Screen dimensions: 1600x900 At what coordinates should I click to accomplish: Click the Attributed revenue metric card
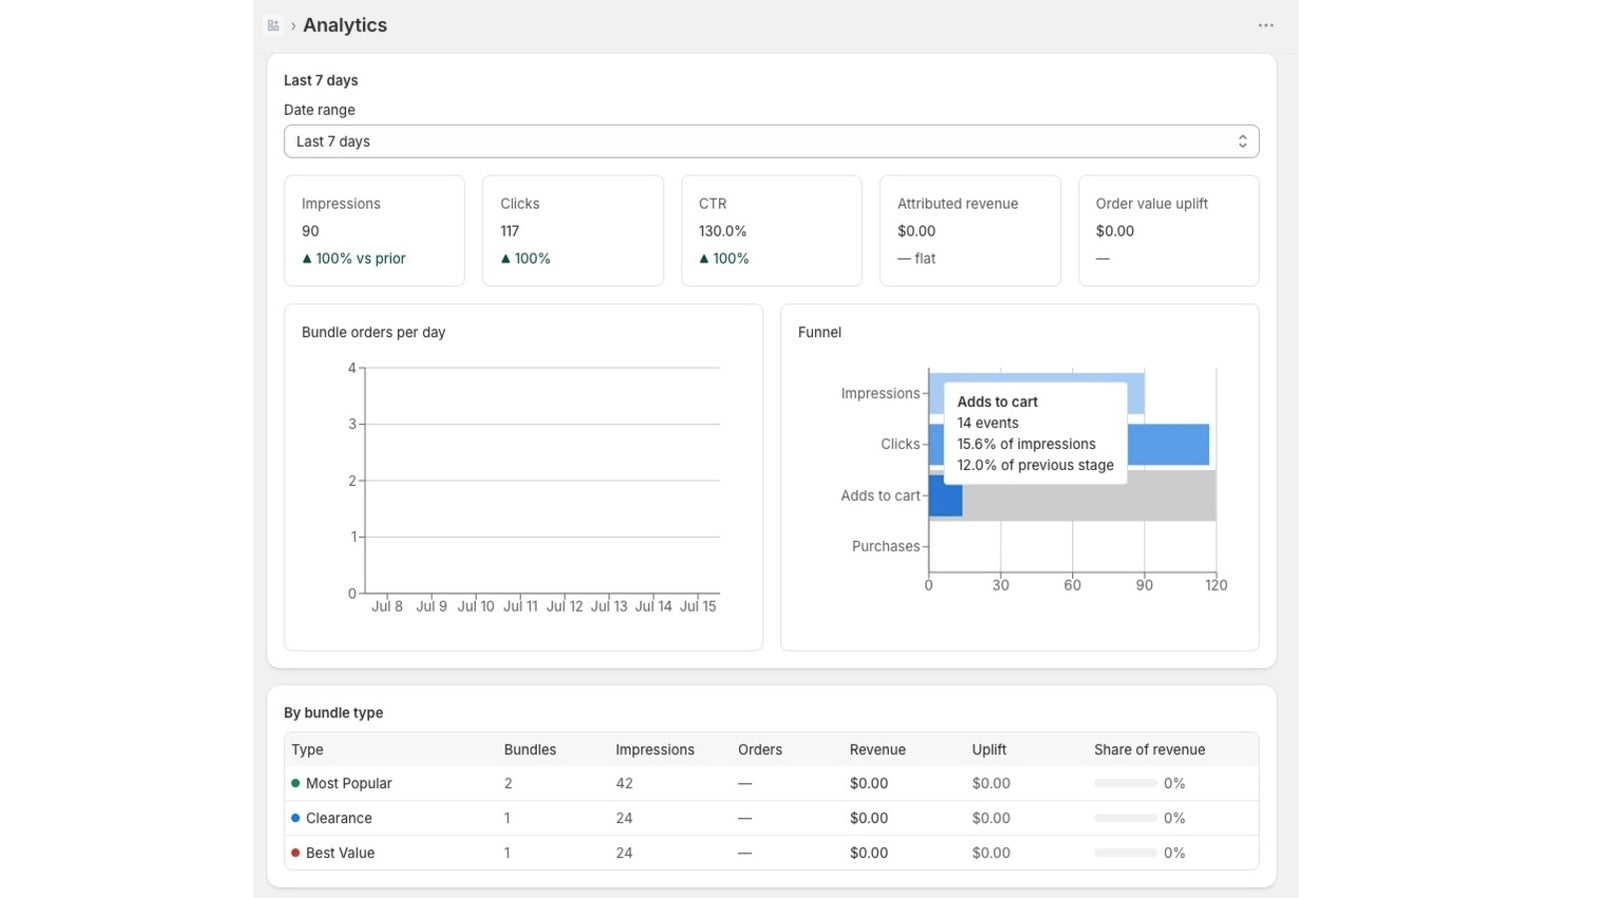[970, 231]
